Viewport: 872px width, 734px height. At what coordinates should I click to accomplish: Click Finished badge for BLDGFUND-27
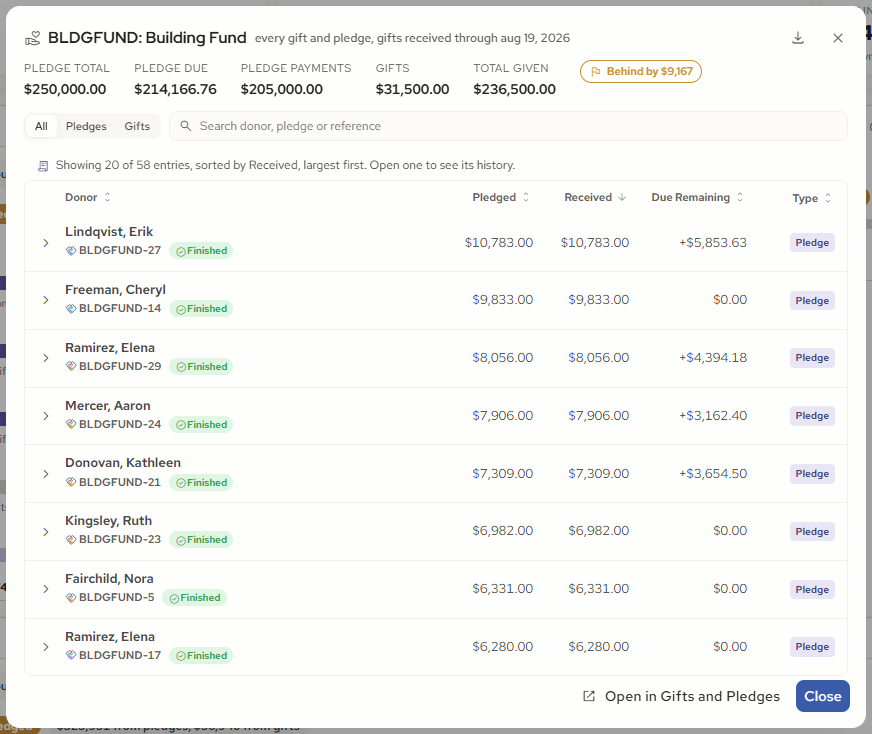point(201,251)
